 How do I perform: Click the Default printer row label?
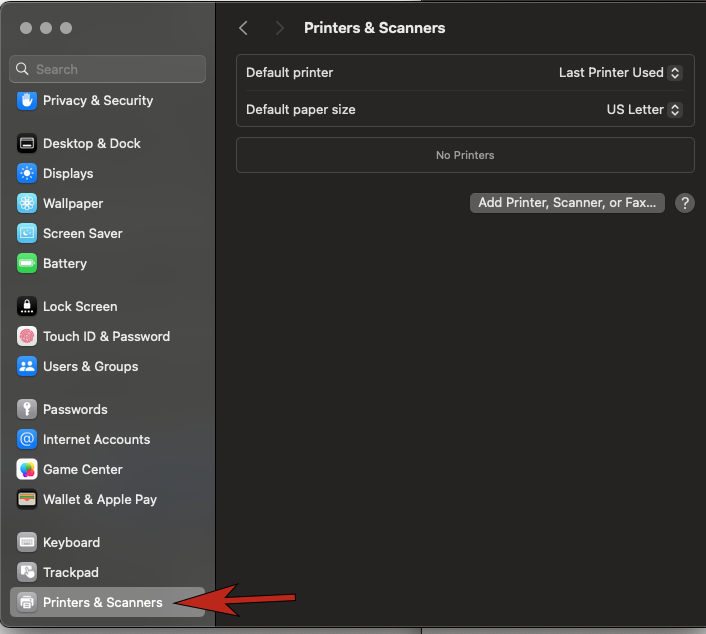(x=290, y=72)
